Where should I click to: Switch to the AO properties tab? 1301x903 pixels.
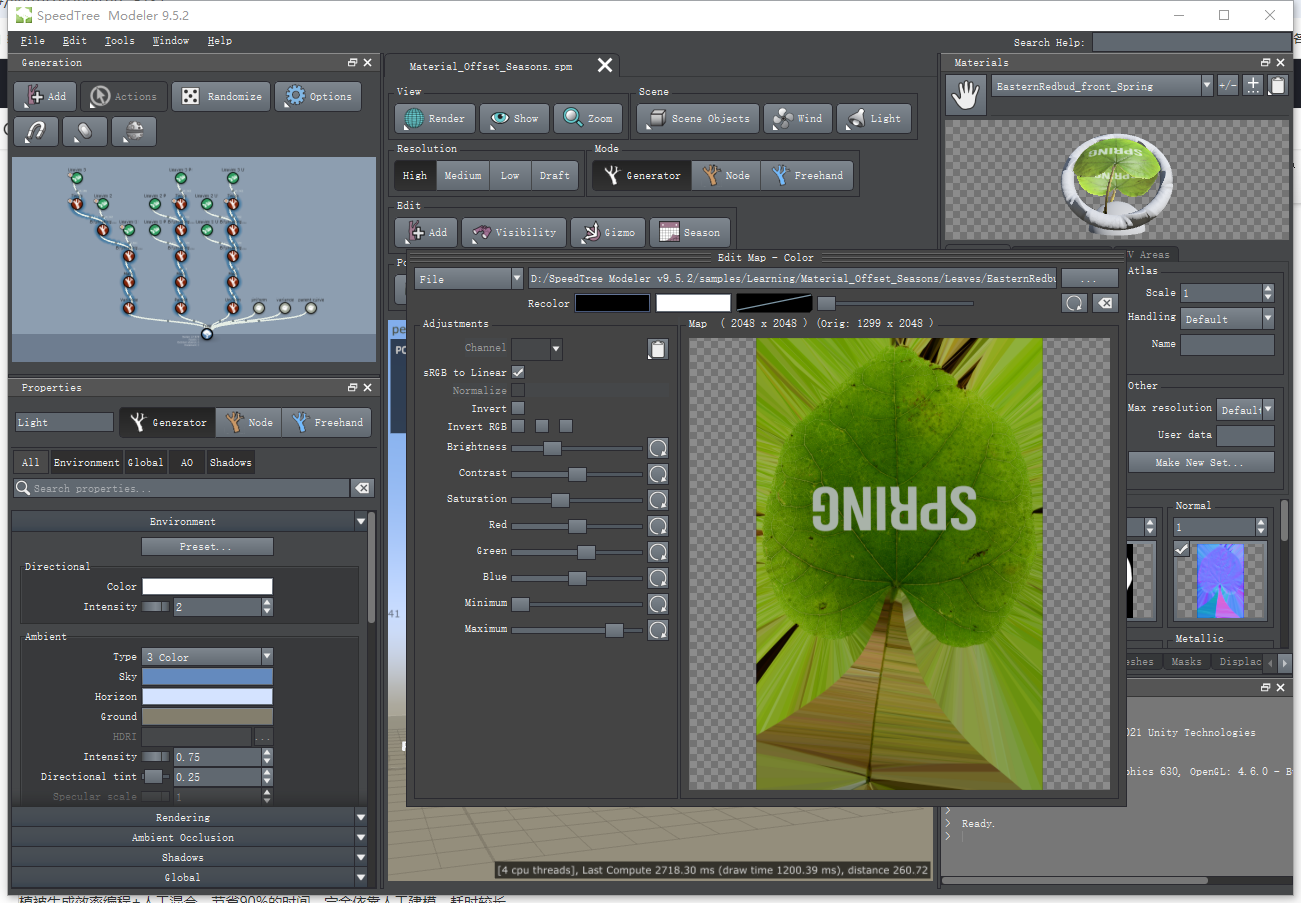187,462
